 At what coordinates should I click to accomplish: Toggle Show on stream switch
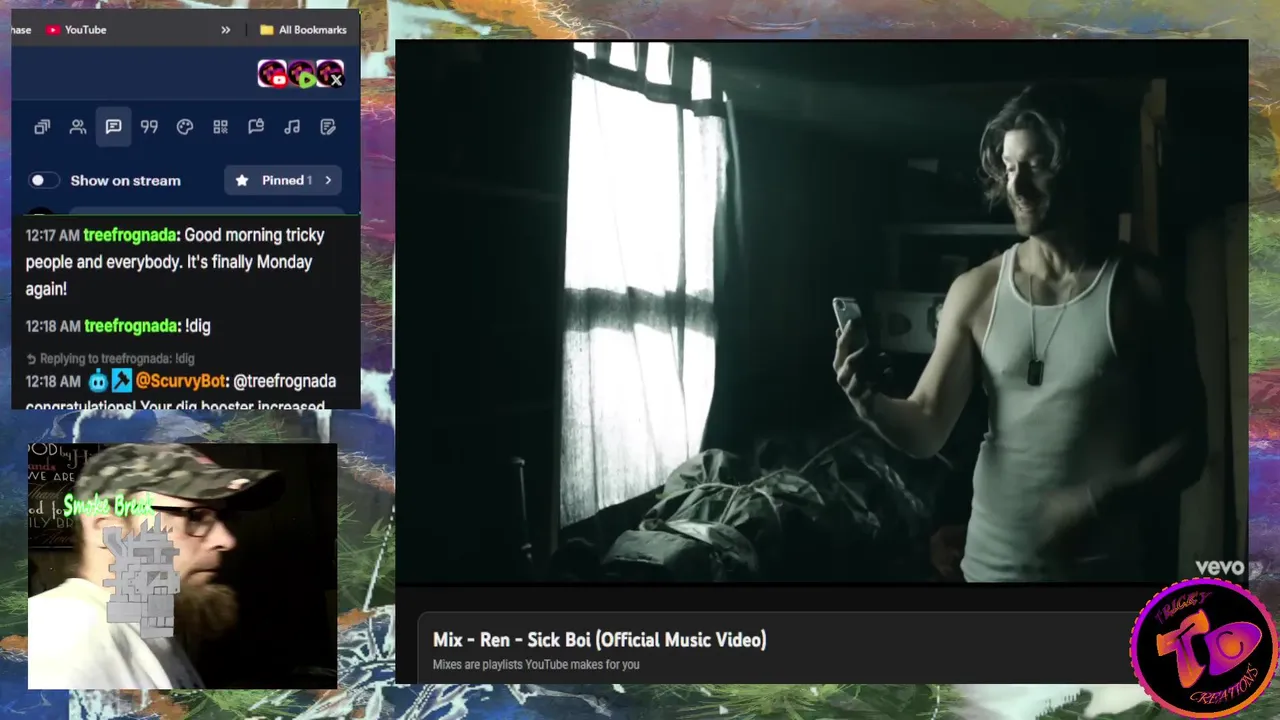(x=43, y=181)
